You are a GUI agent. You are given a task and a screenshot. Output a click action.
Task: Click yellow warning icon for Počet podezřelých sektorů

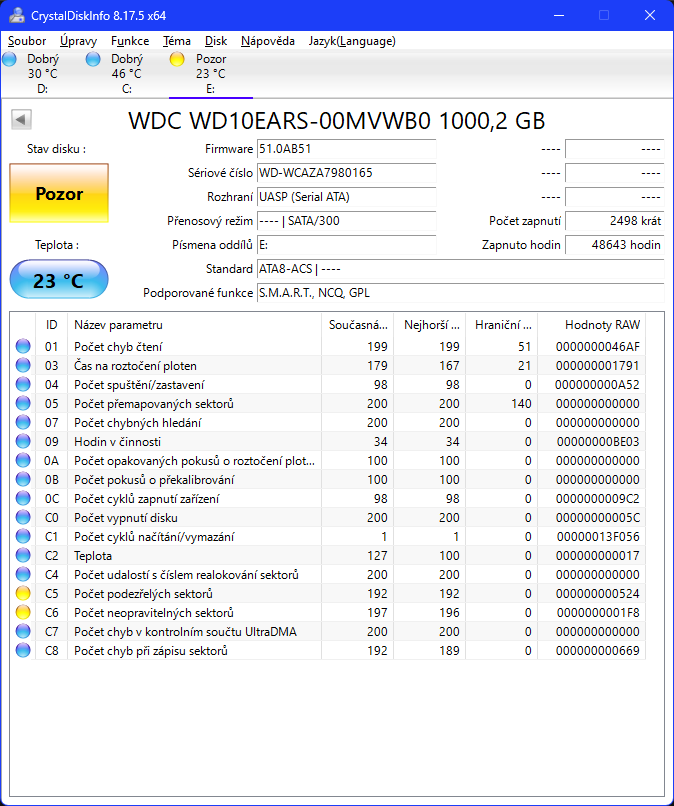click(23, 594)
